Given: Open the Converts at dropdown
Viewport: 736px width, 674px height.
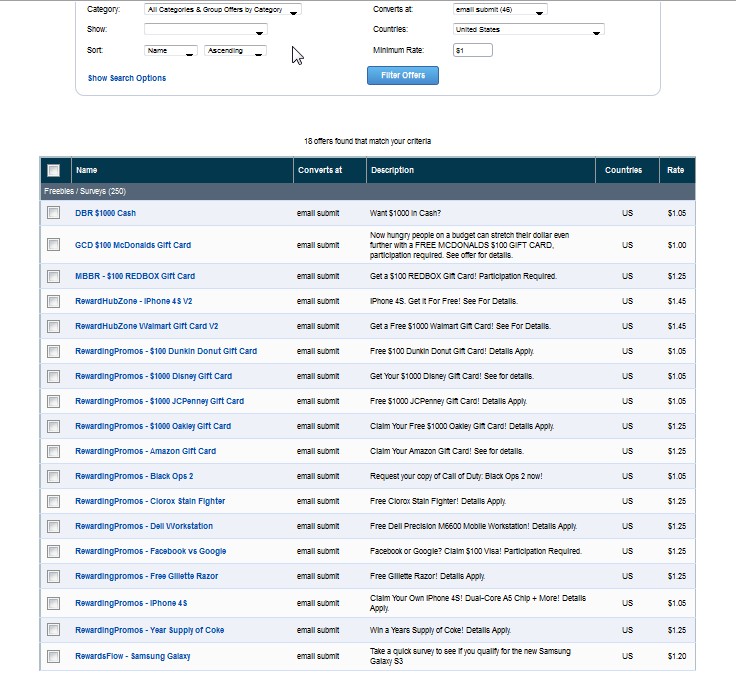Looking at the screenshot, I should tap(500, 9).
